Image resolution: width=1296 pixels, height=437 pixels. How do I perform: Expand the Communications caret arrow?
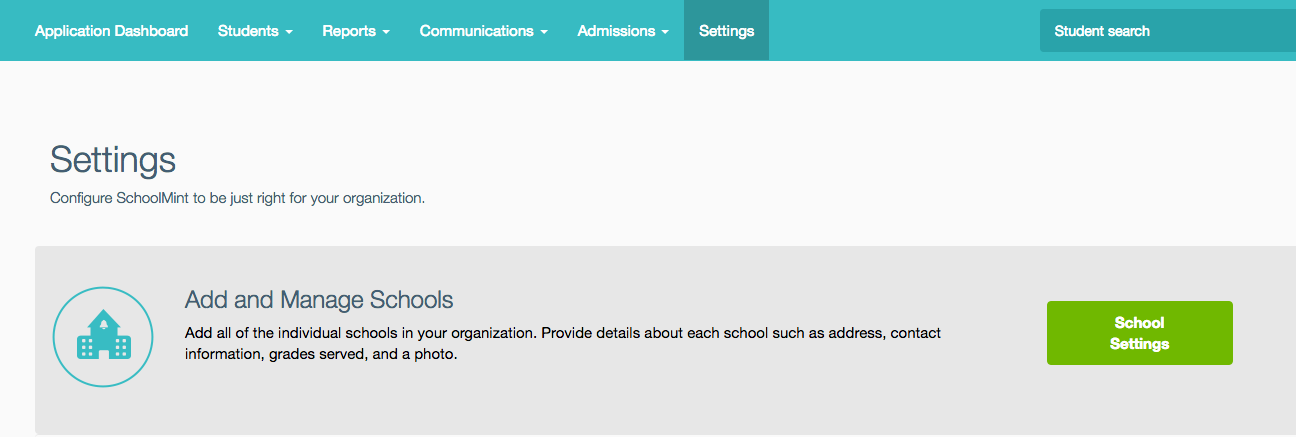tap(544, 32)
